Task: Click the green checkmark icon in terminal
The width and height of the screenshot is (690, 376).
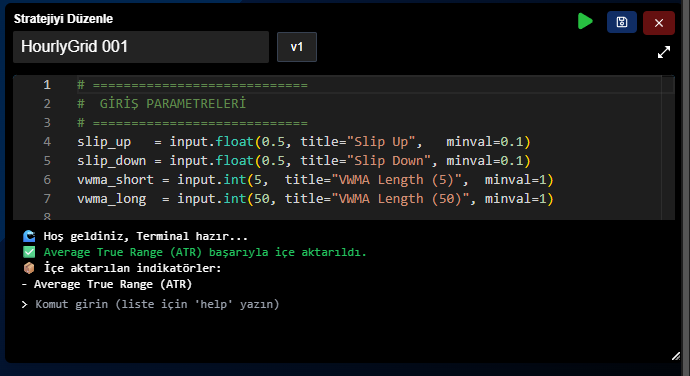Action: tap(29, 252)
